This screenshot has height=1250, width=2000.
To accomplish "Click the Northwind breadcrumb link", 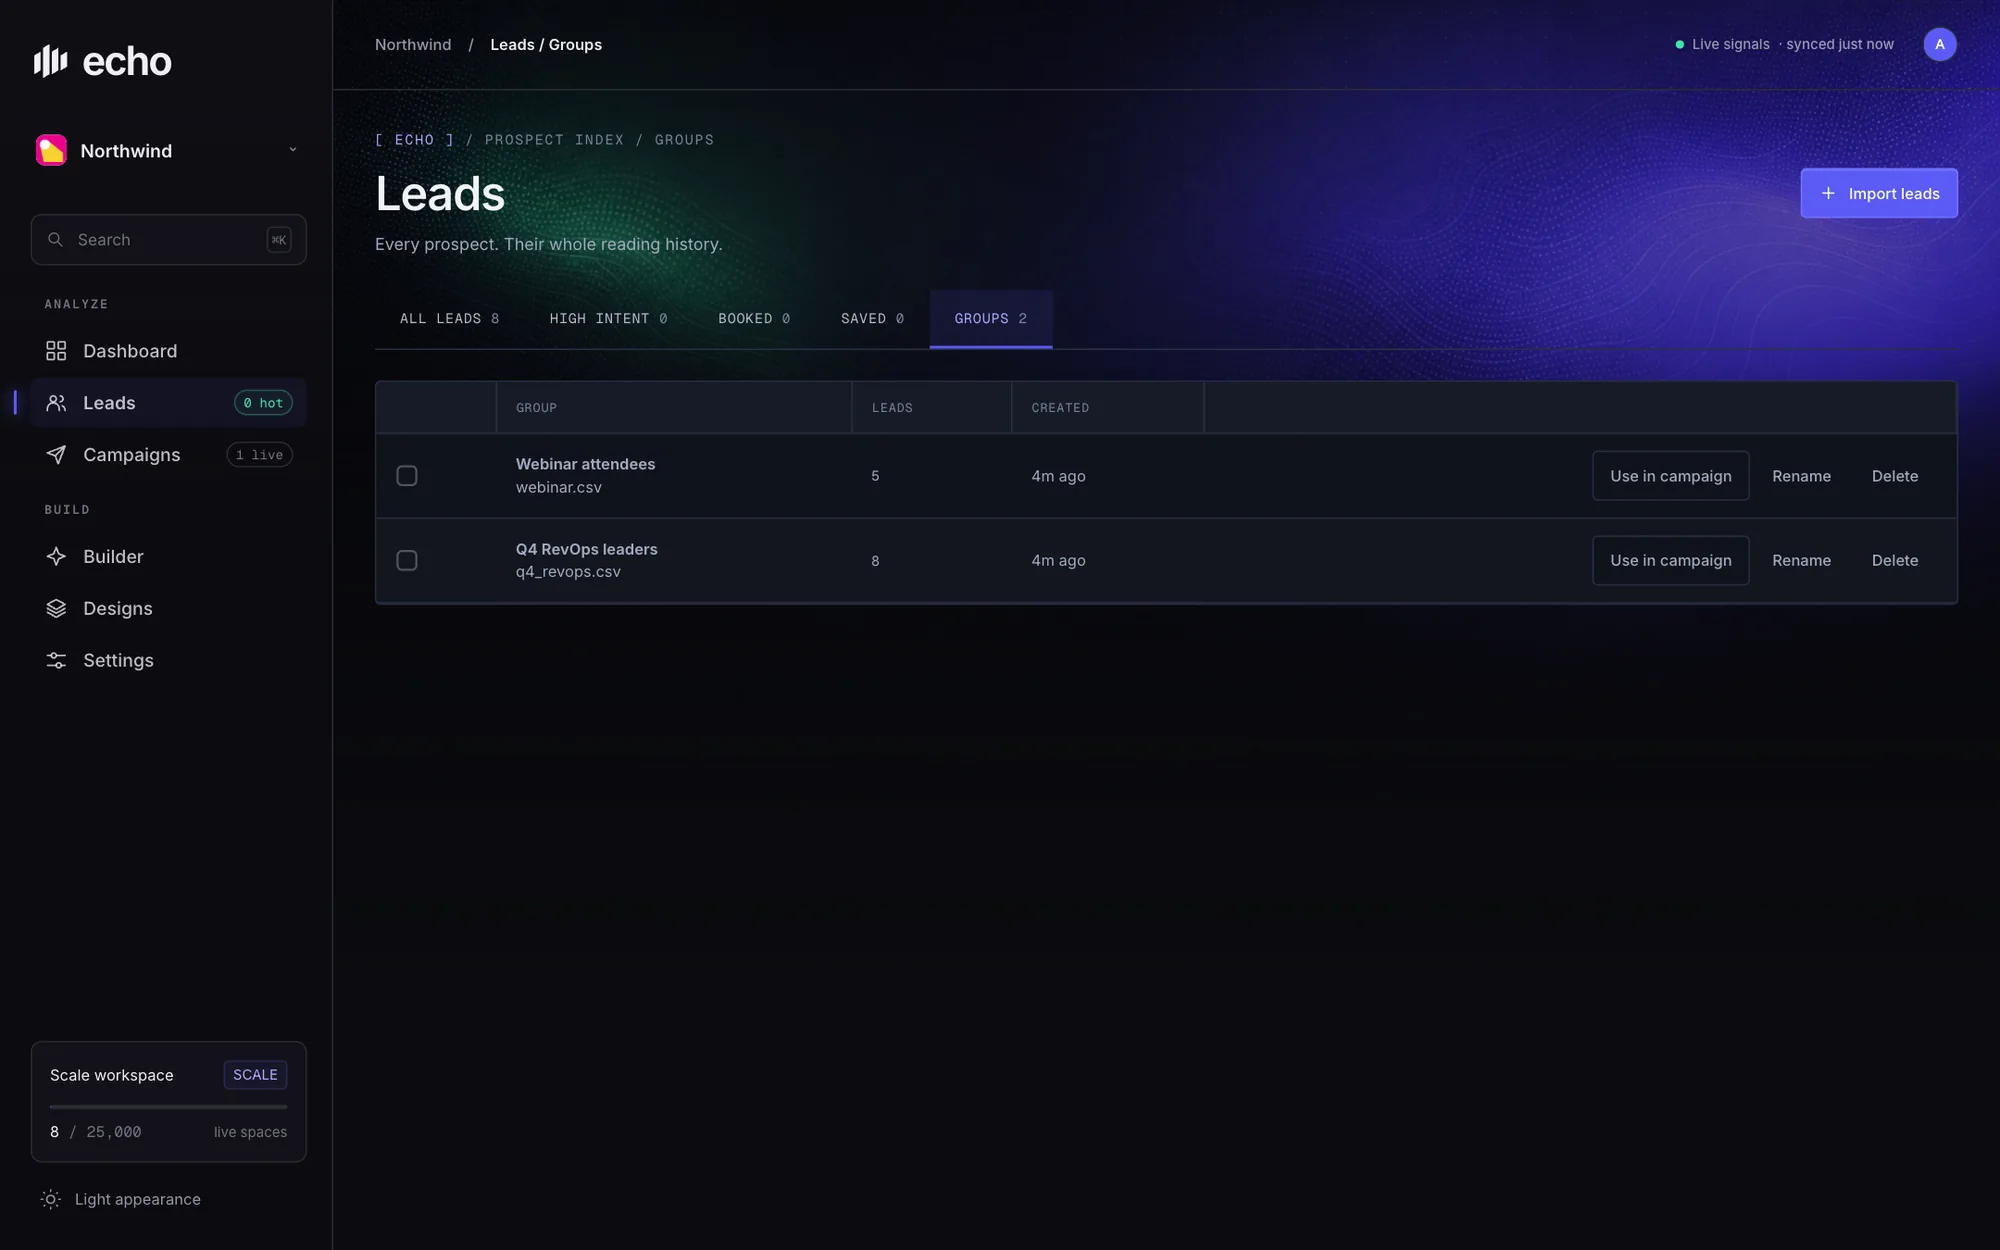I will (413, 44).
